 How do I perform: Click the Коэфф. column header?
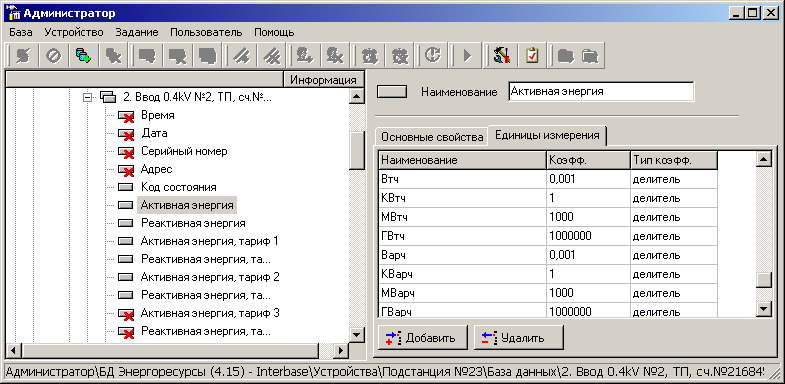click(588, 160)
